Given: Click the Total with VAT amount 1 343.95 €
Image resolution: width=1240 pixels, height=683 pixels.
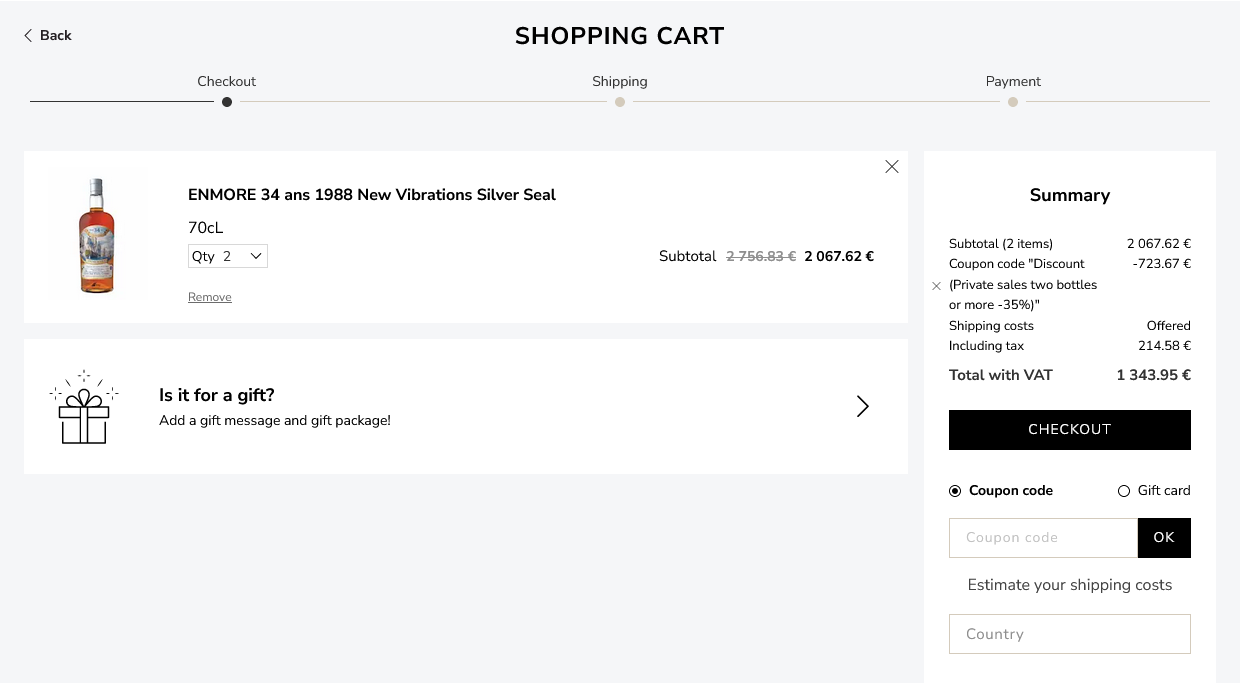Looking at the screenshot, I should pyautogui.click(x=1154, y=376).
